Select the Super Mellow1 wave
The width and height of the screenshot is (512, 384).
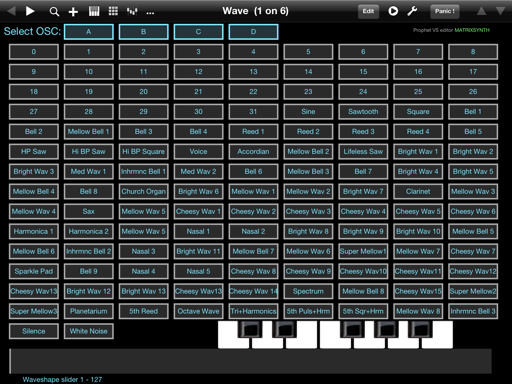(363, 252)
